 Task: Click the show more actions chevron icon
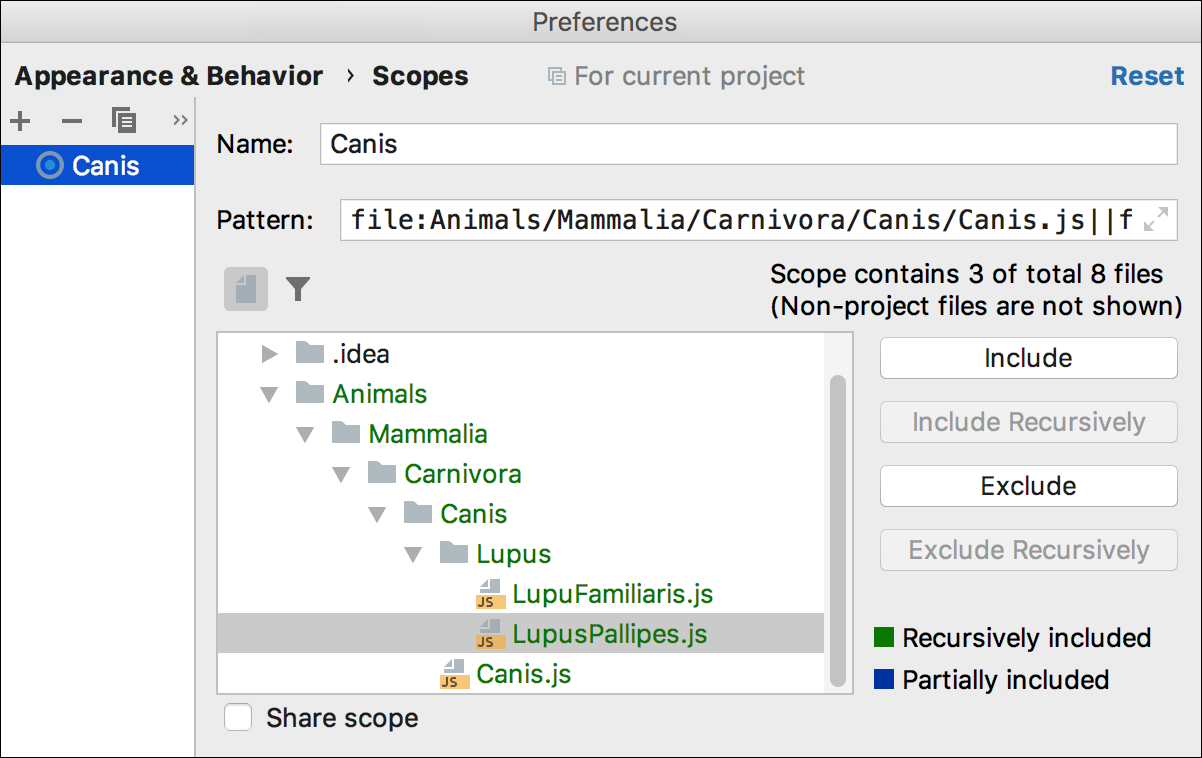(x=178, y=120)
